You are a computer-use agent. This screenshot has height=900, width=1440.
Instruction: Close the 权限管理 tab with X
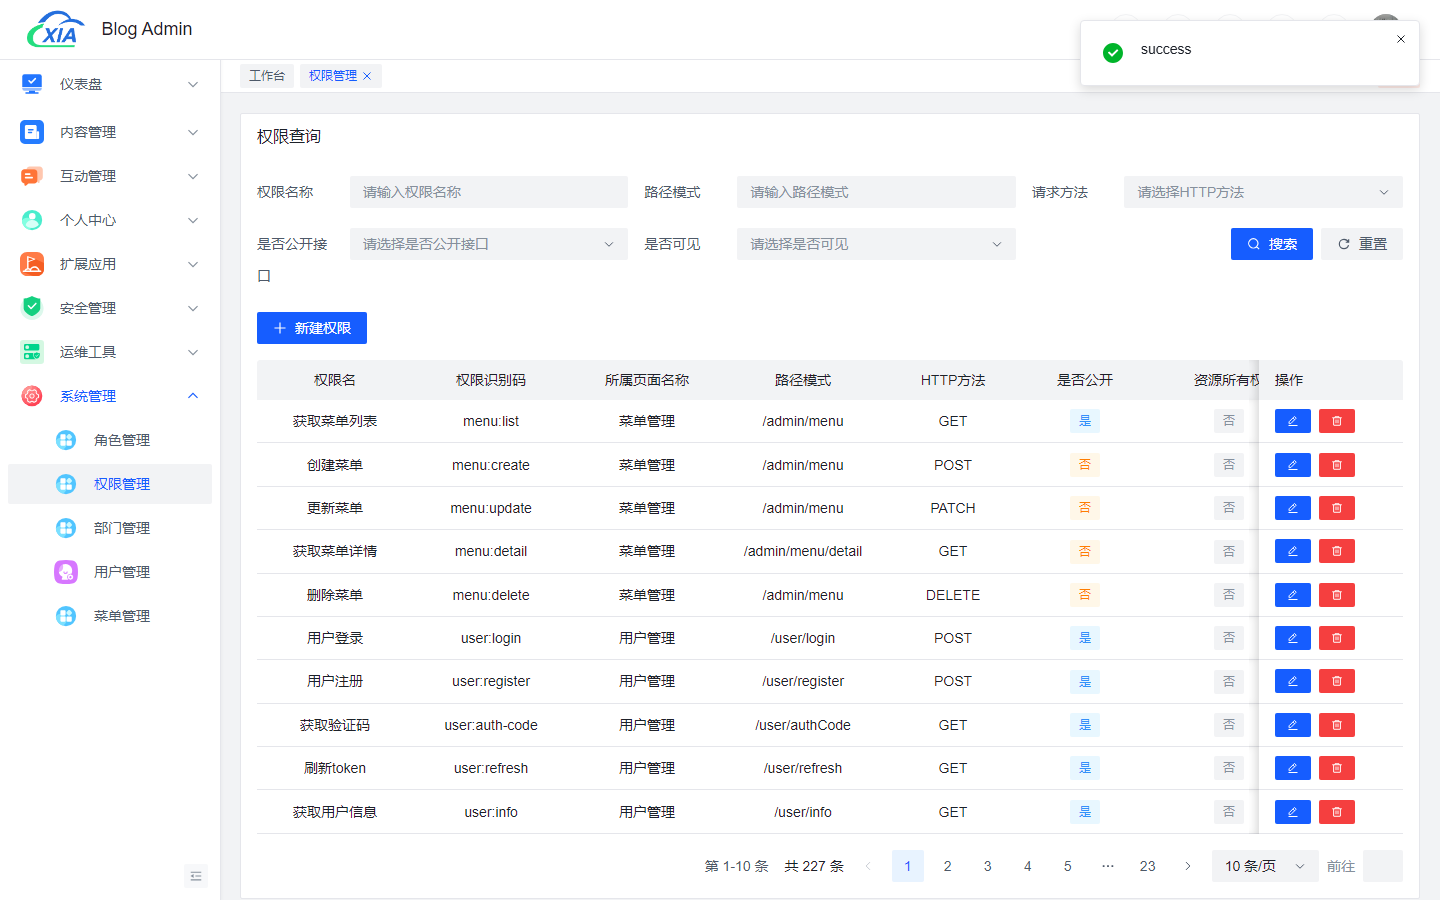point(367,76)
